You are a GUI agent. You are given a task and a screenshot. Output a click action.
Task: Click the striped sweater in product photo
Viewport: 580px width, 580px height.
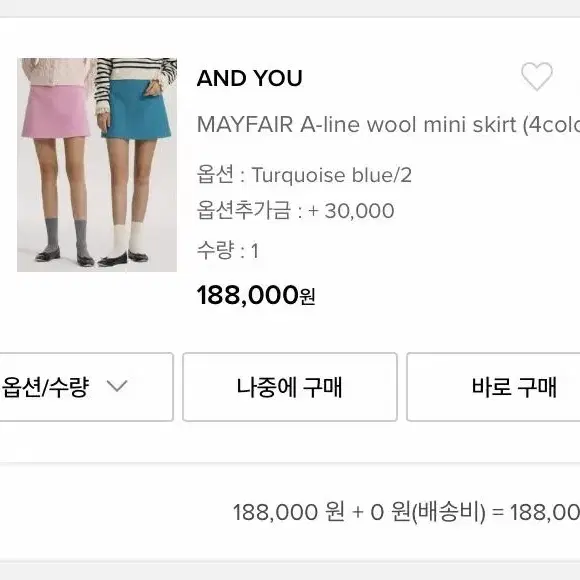136,80
